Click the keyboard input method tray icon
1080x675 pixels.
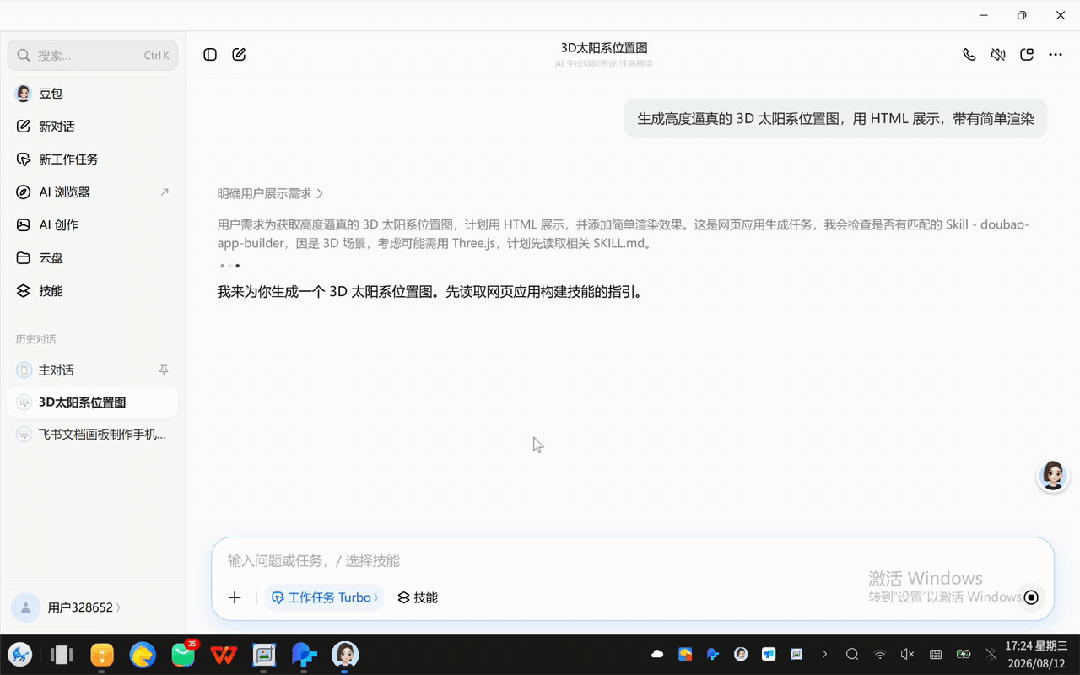935,654
